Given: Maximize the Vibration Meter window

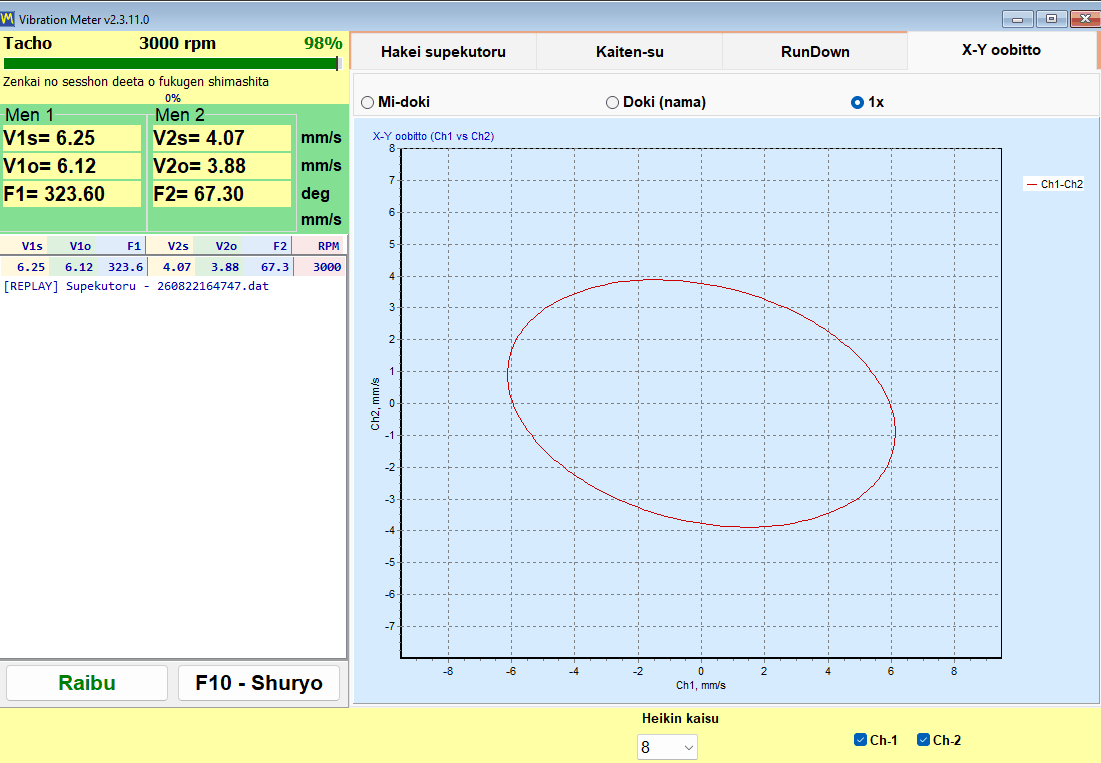Looking at the screenshot, I should pos(1051,19).
